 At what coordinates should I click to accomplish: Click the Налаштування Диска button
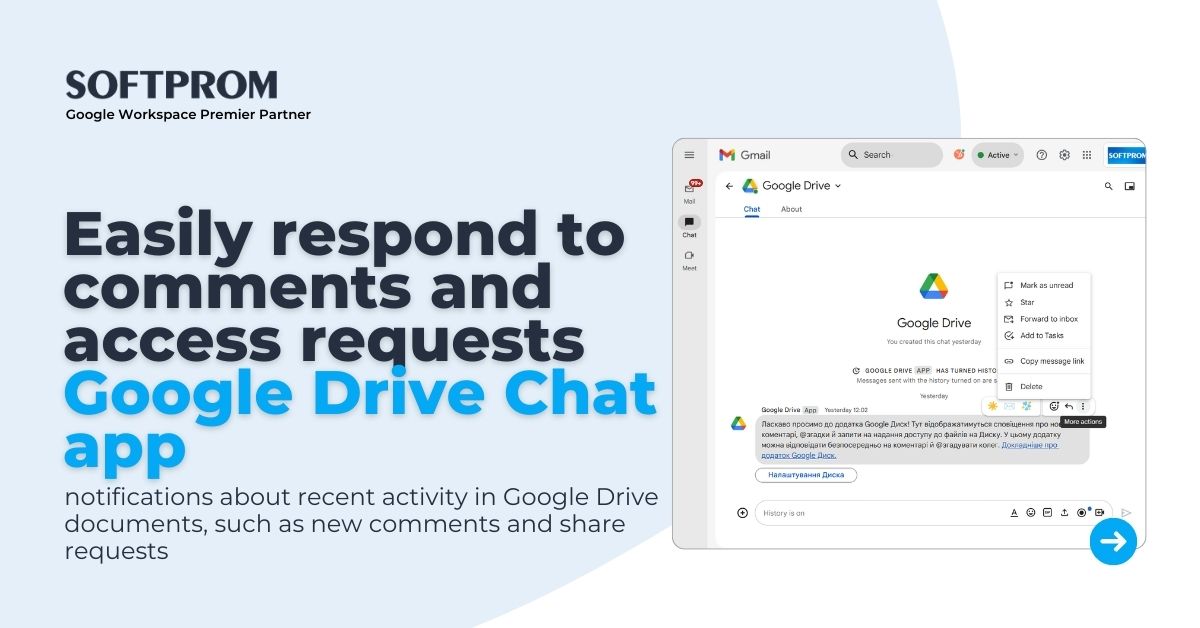tap(806, 475)
